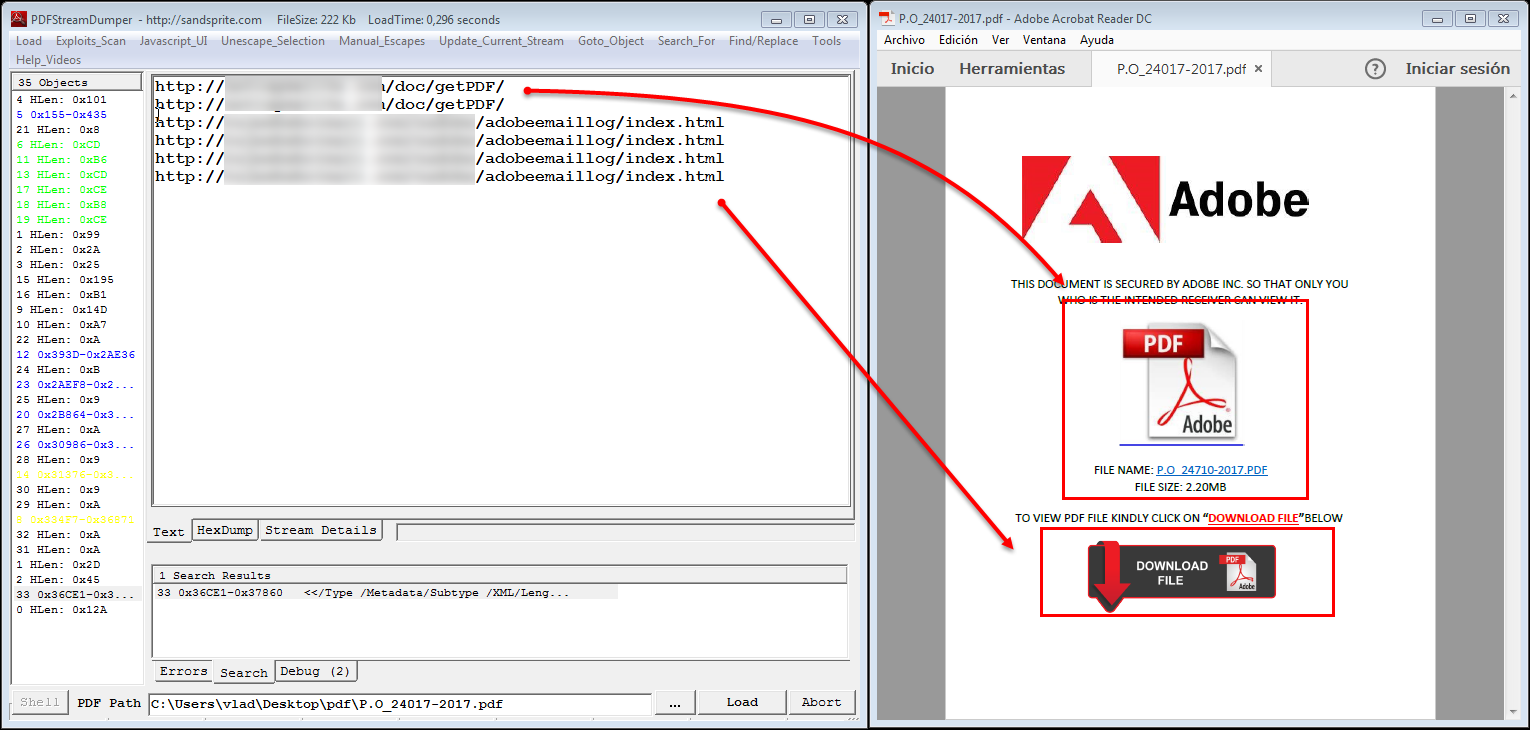Click the red DOWNLOAD FILE text link
Screen dimensions: 1530x730
click(x=1253, y=518)
